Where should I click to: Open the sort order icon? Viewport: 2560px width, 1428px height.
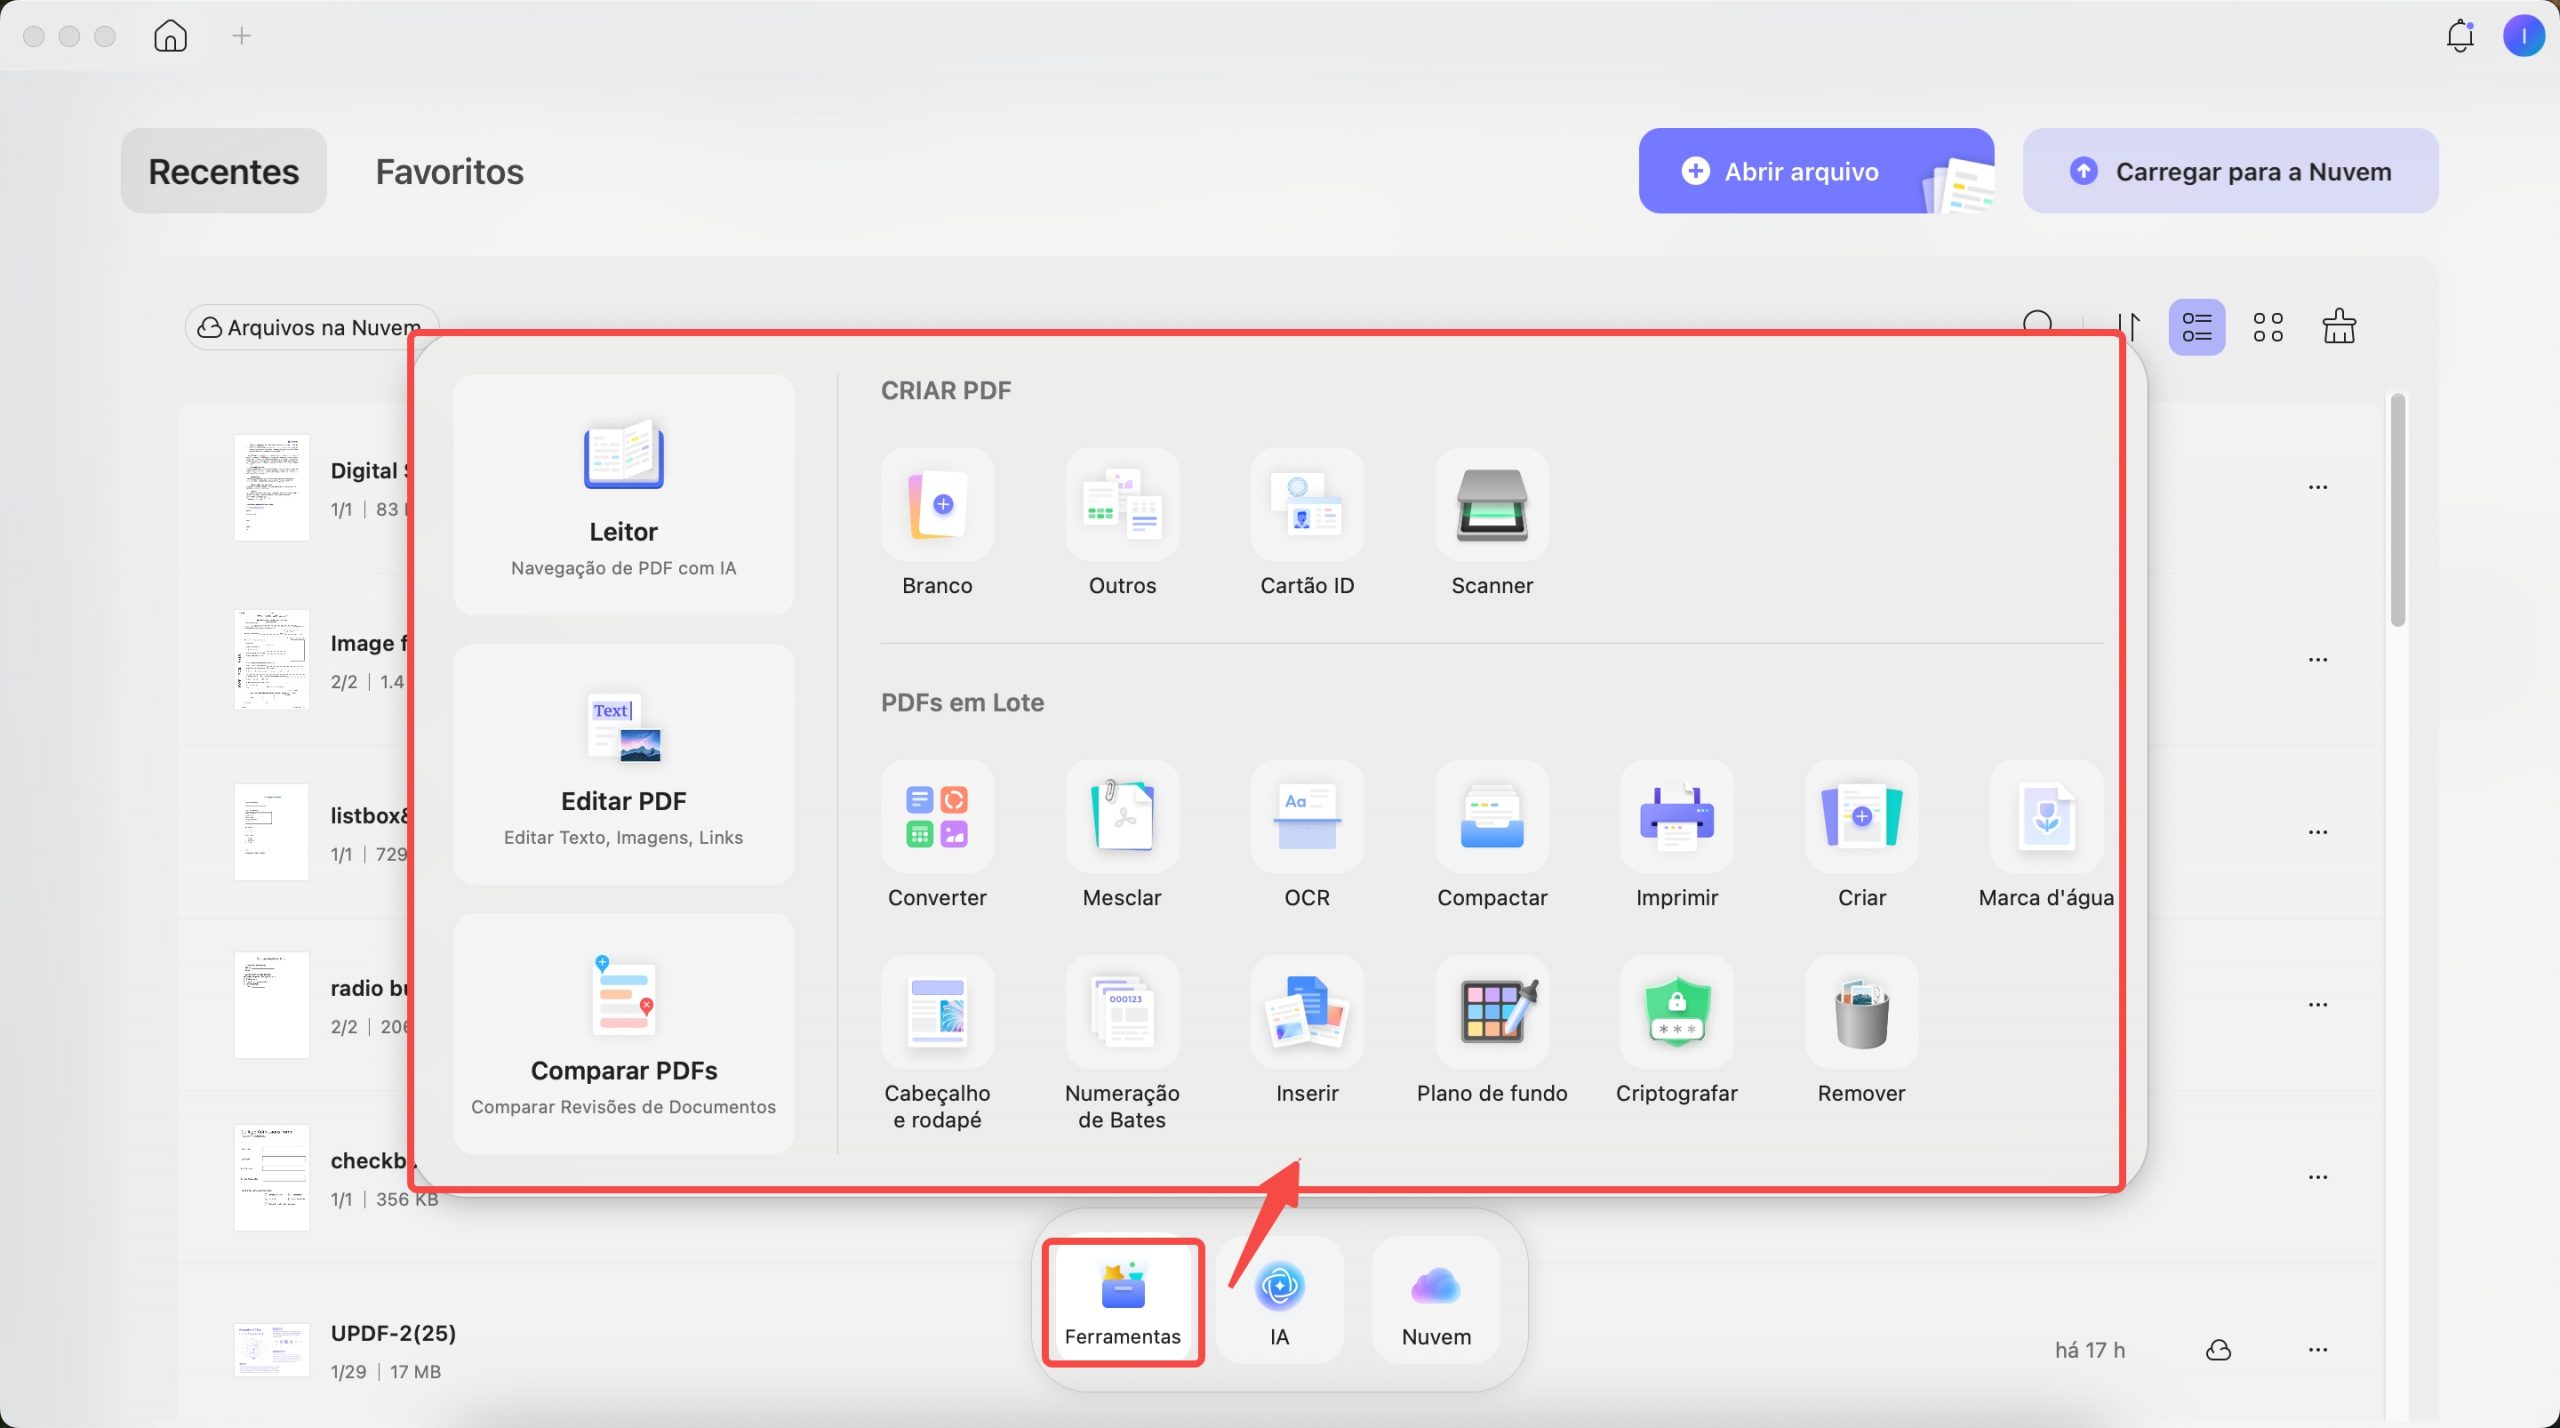click(x=2128, y=327)
